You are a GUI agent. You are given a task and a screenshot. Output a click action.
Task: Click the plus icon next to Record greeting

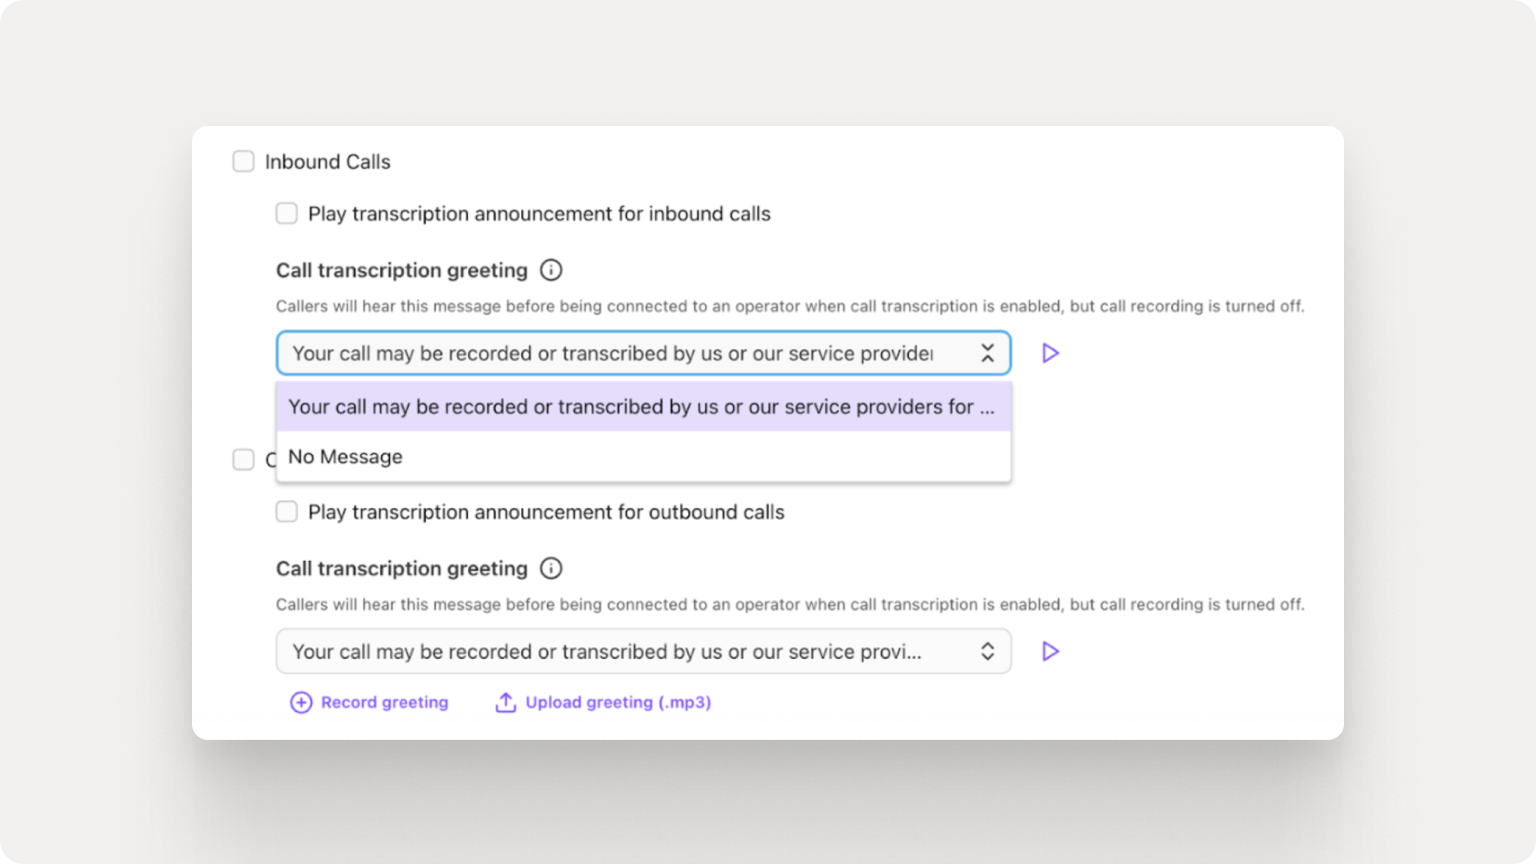tap(301, 702)
